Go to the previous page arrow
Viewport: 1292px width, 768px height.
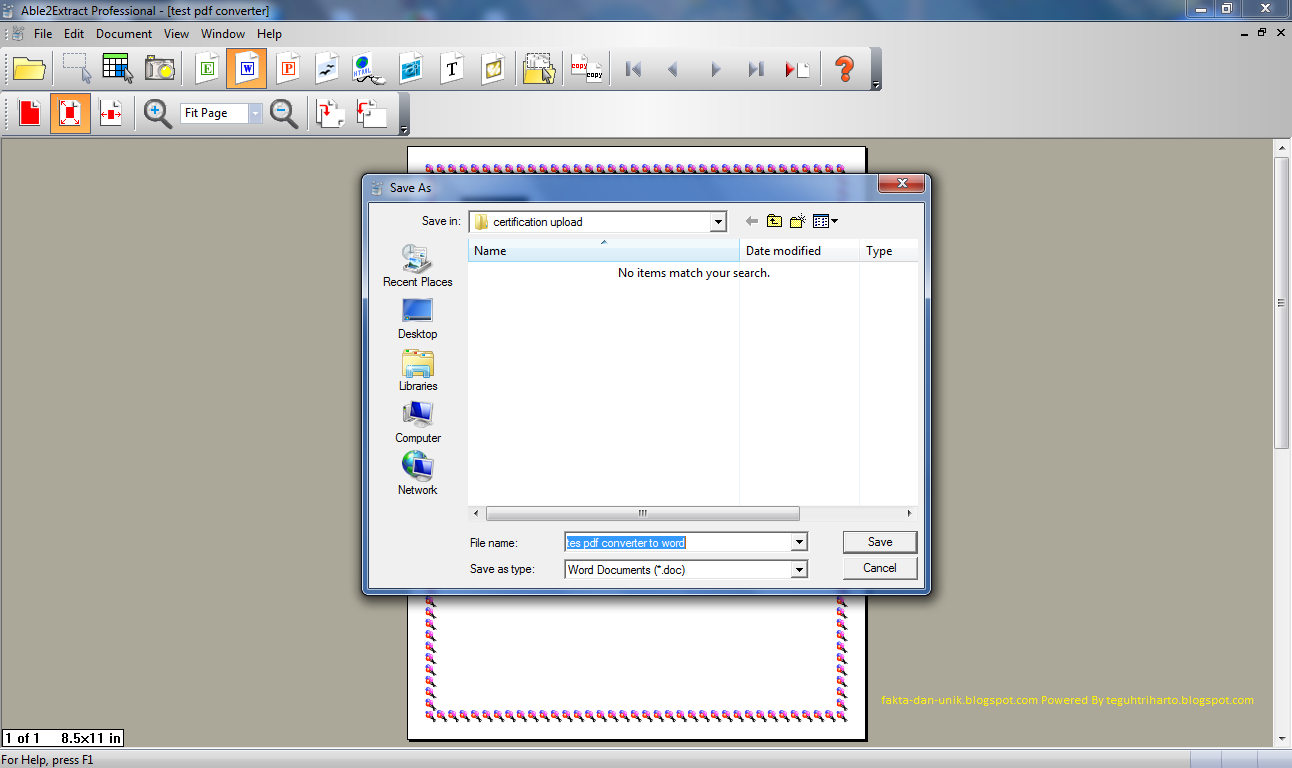point(673,69)
